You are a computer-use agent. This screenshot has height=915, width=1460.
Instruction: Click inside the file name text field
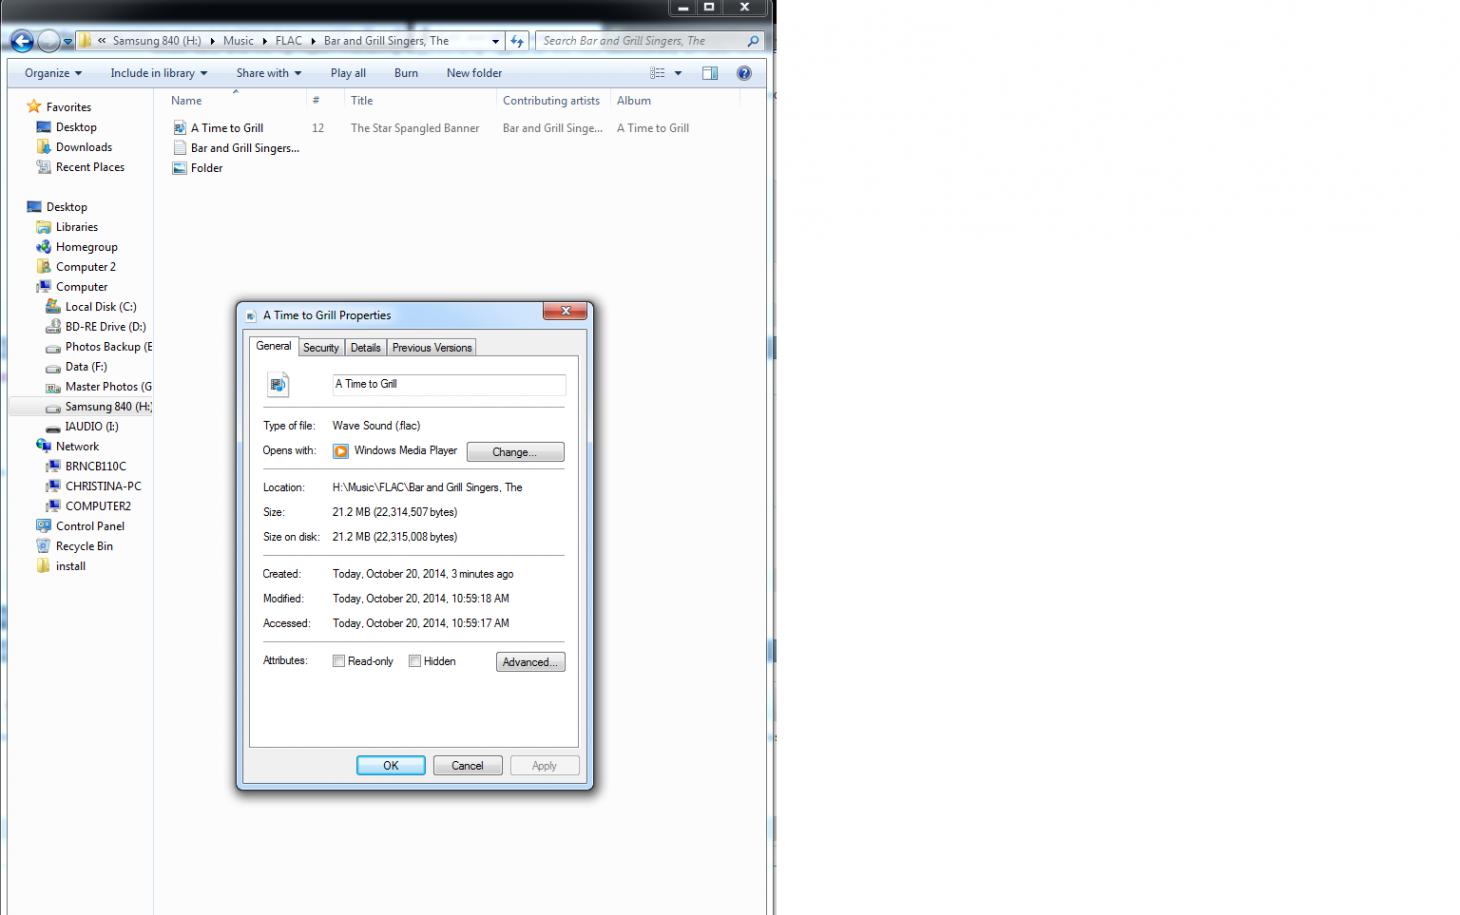(x=448, y=384)
